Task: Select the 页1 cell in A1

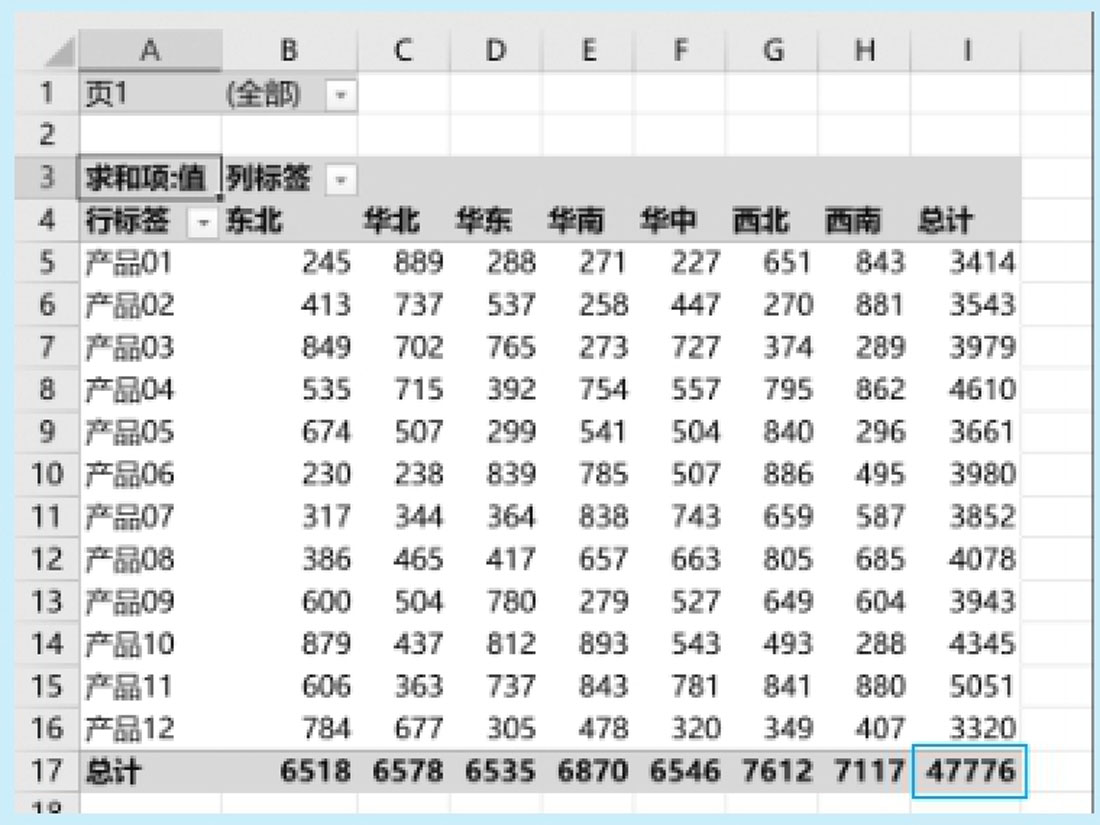Action: coord(149,95)
